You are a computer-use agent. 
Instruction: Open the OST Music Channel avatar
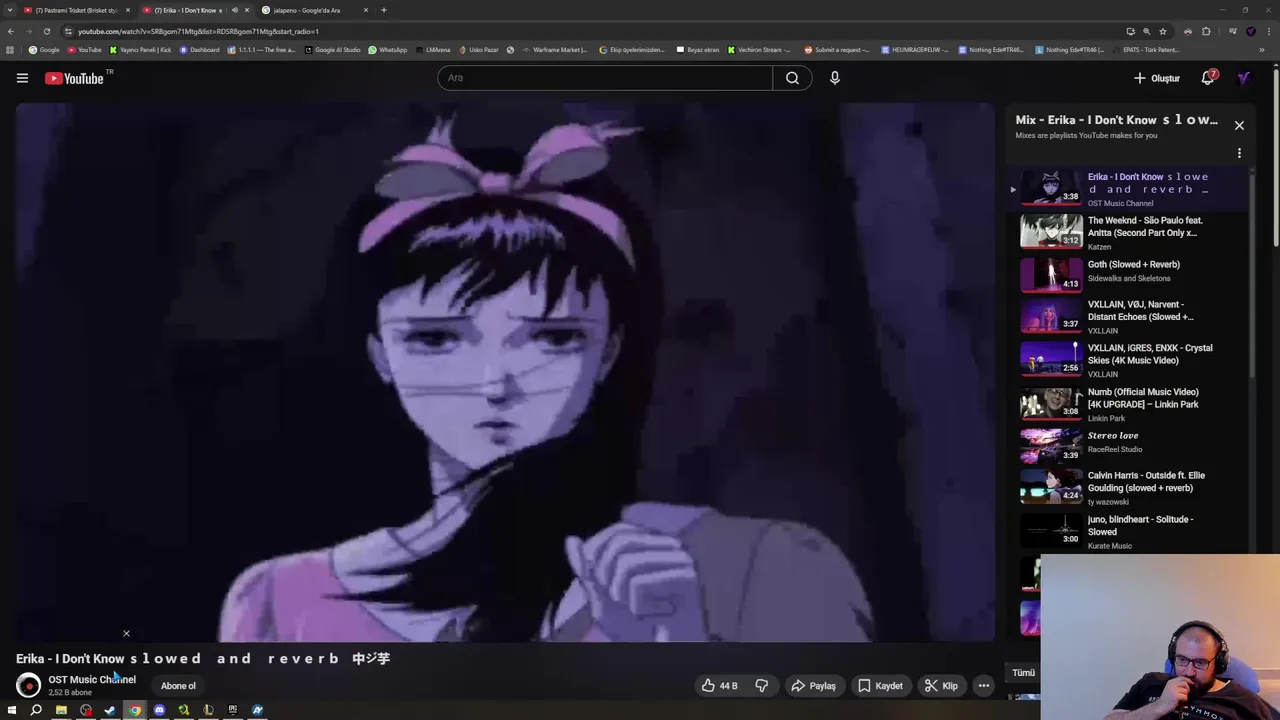click(28, 685)
